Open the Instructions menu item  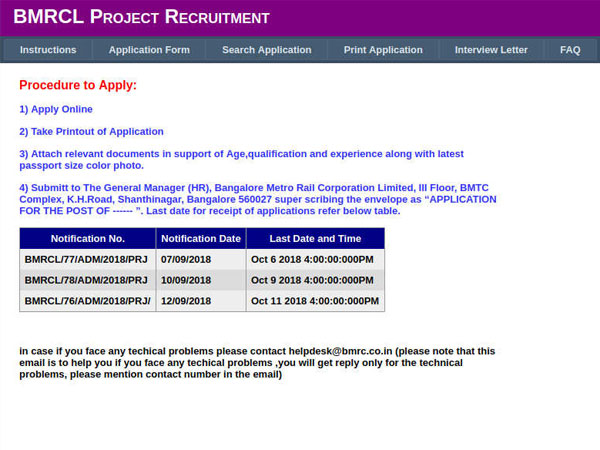[x=48, y=50]
